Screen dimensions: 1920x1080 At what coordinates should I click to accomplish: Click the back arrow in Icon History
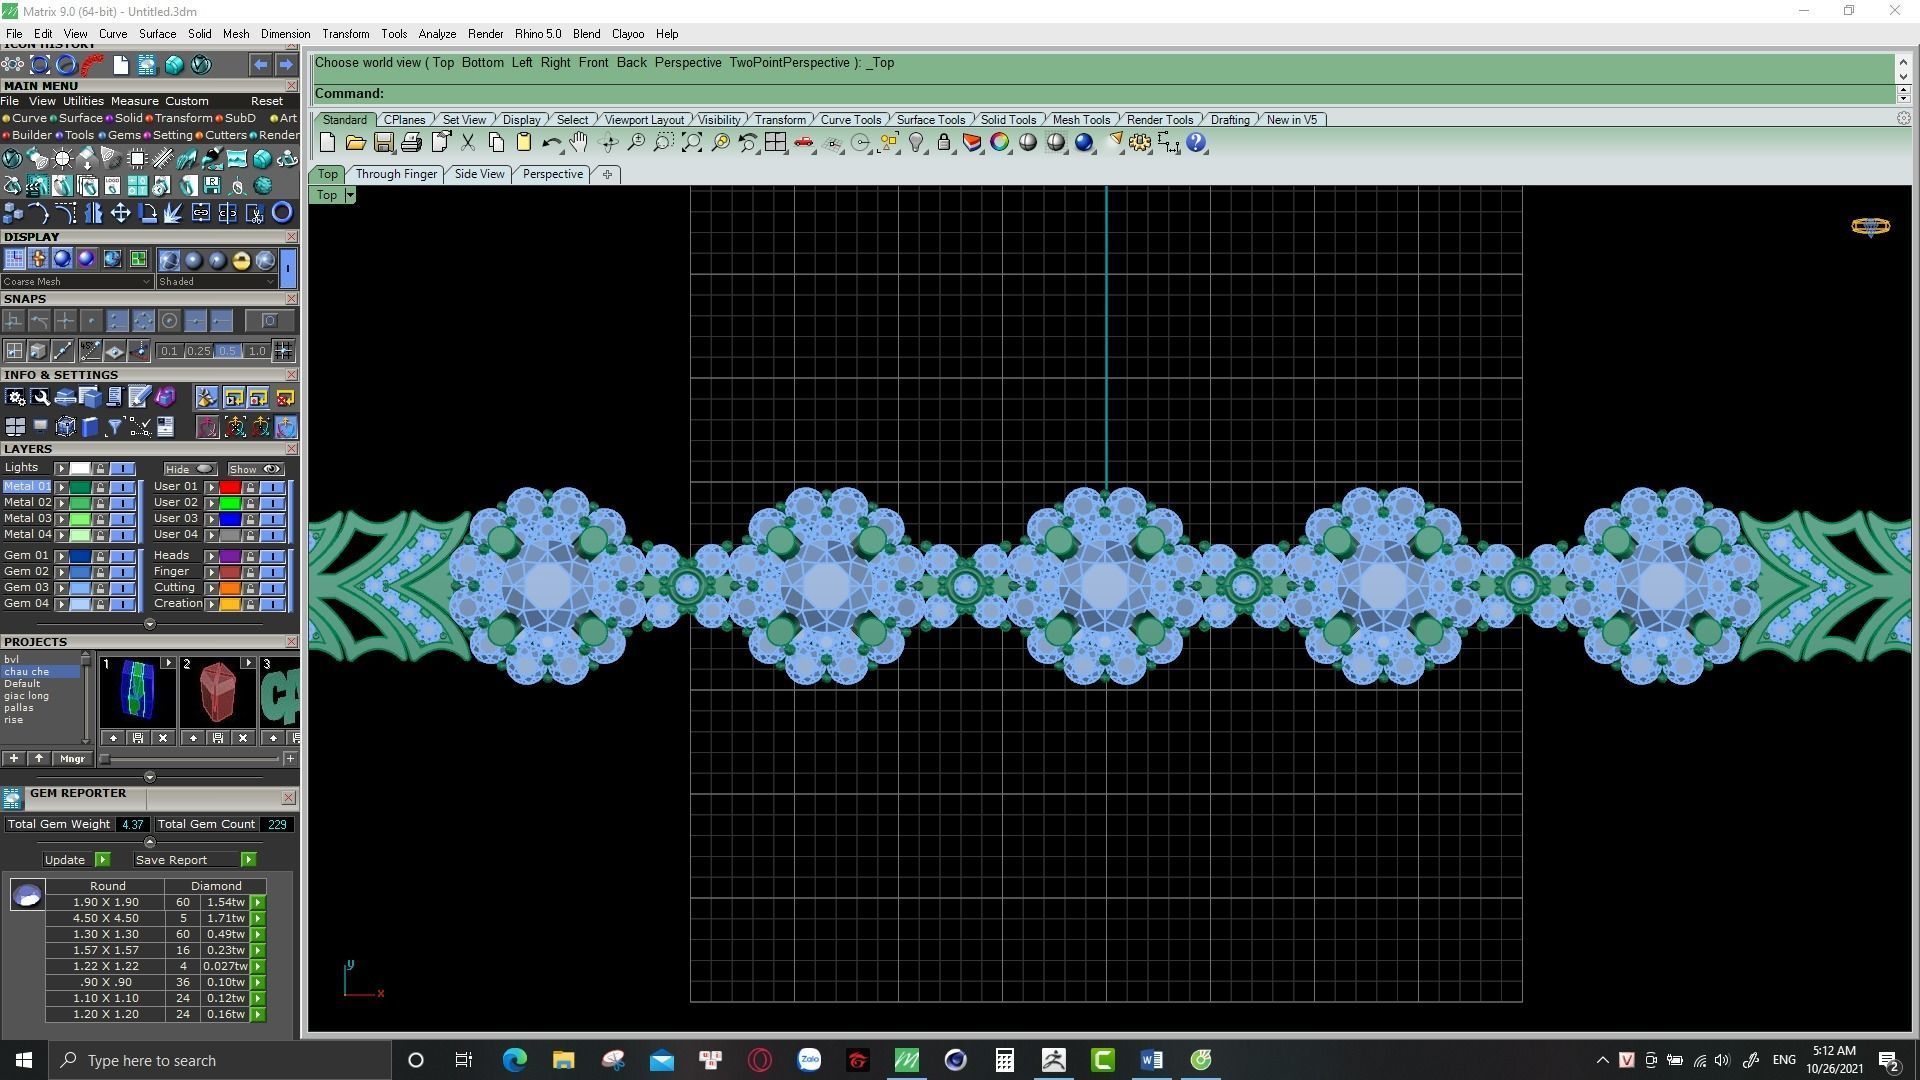[260, 65]
